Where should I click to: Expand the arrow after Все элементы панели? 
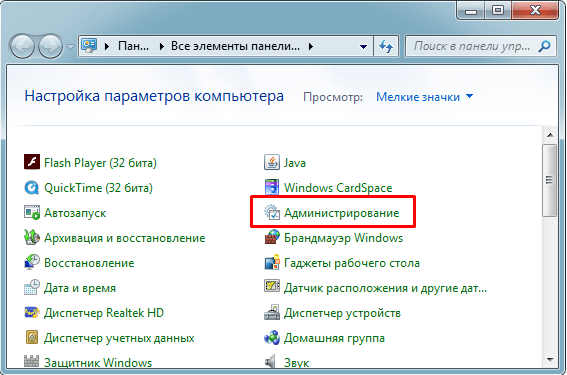click(x=311, y=46)
